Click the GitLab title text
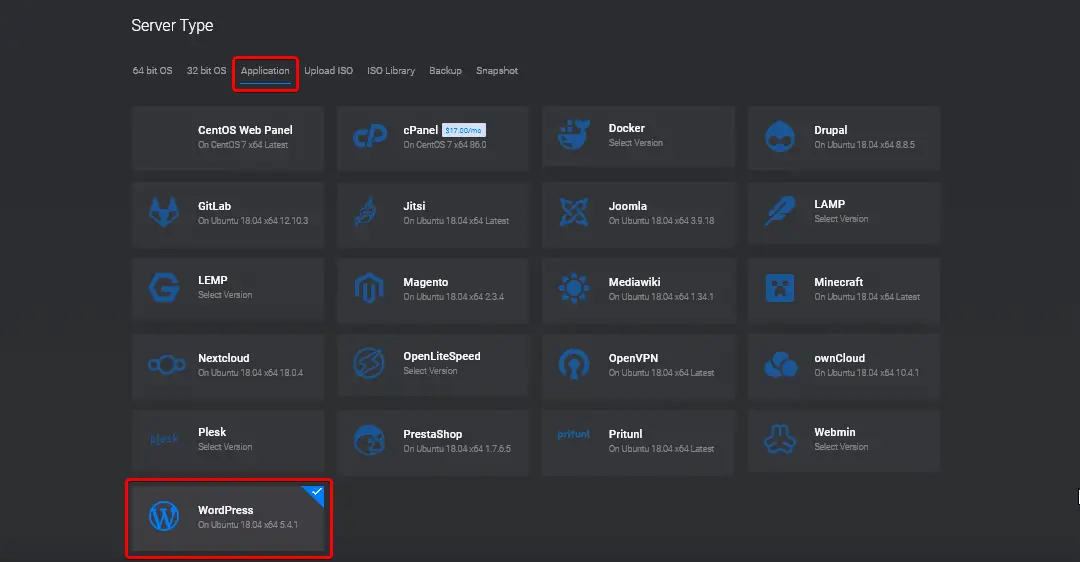Viewport: 1080px width, 562px height. [x=214, y=206]
